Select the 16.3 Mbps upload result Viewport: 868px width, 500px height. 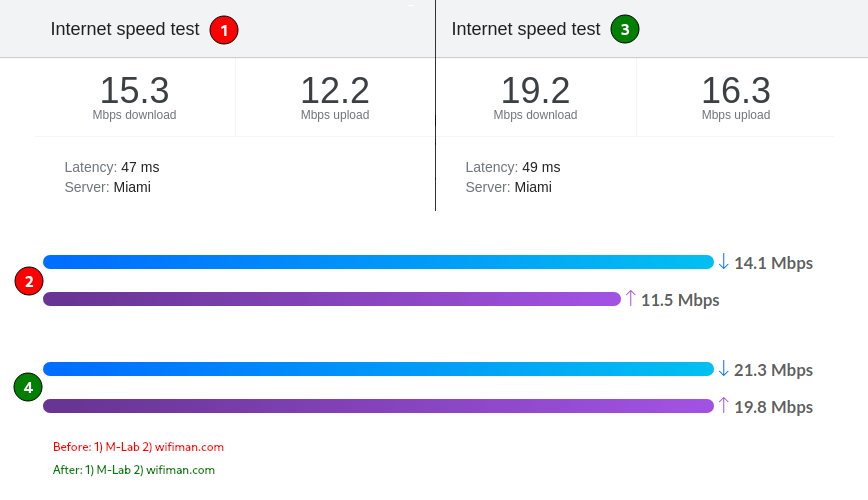pos(736,97)
